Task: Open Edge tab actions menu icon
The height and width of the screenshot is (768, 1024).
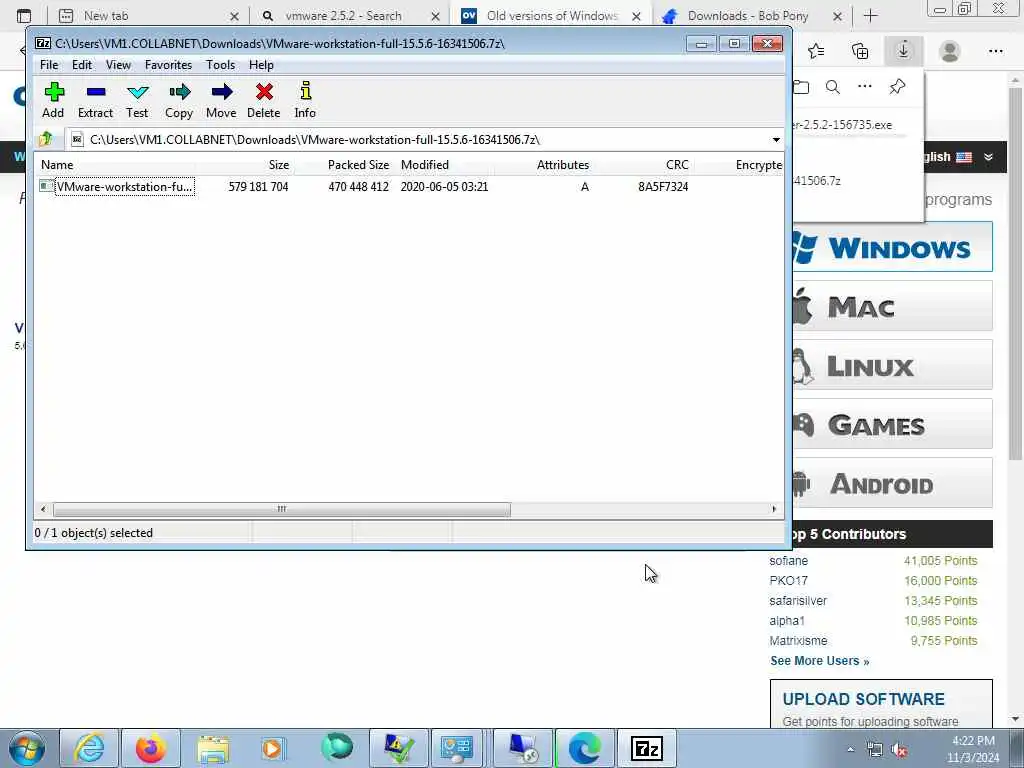Action: click(x=24, y=16)
